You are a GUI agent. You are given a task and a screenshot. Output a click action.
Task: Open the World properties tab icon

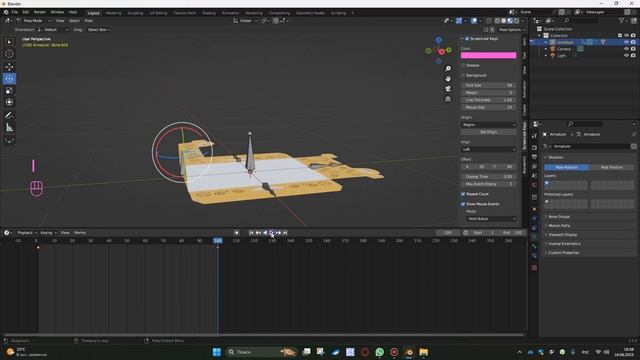[x=534, y=185]
